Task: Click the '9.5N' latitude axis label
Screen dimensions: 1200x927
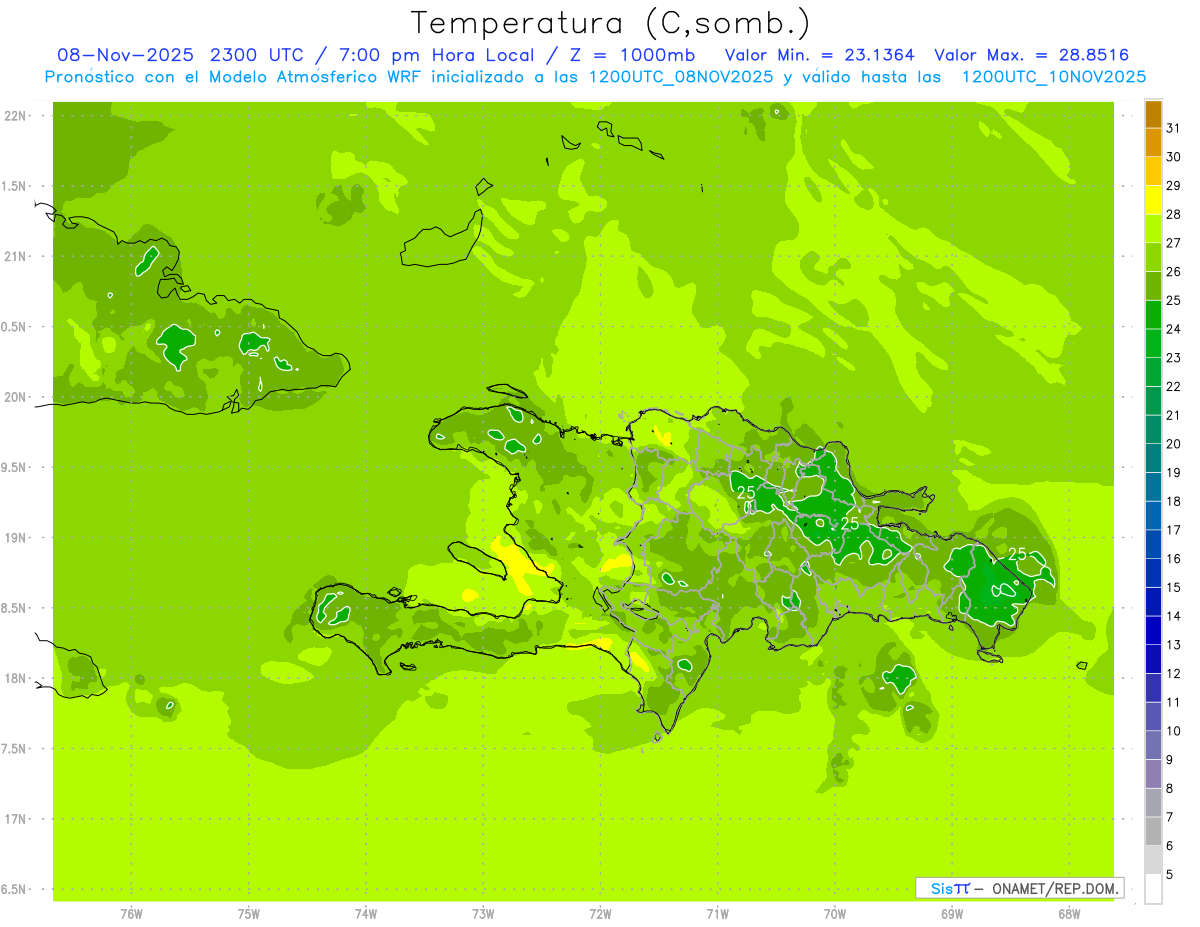Action: pos(16,467)
